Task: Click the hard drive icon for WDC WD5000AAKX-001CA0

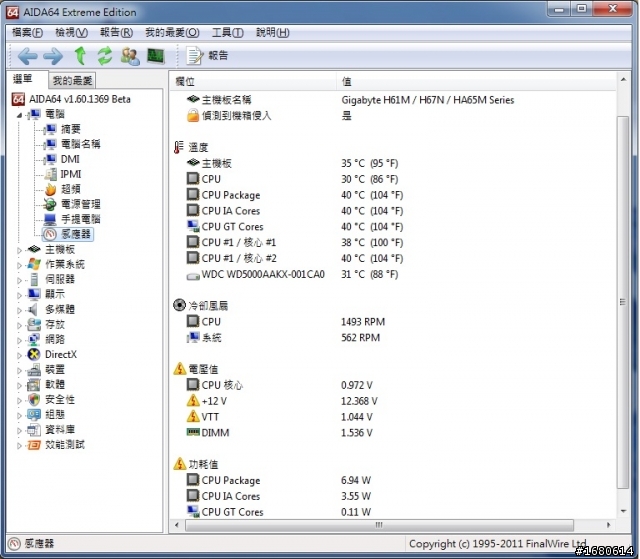Action: click(x=193, y=276)
